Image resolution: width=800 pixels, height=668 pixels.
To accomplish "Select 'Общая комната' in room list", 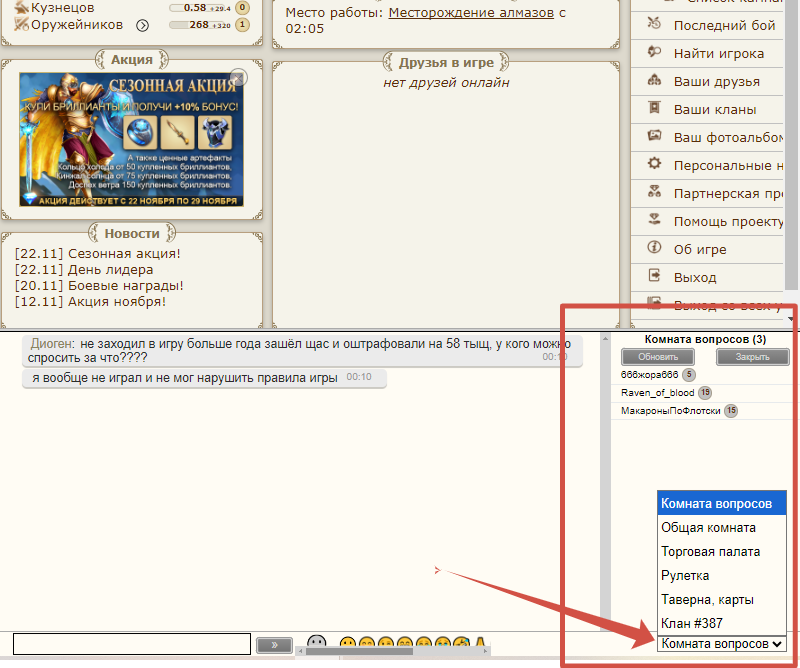I will click(721, 527).
